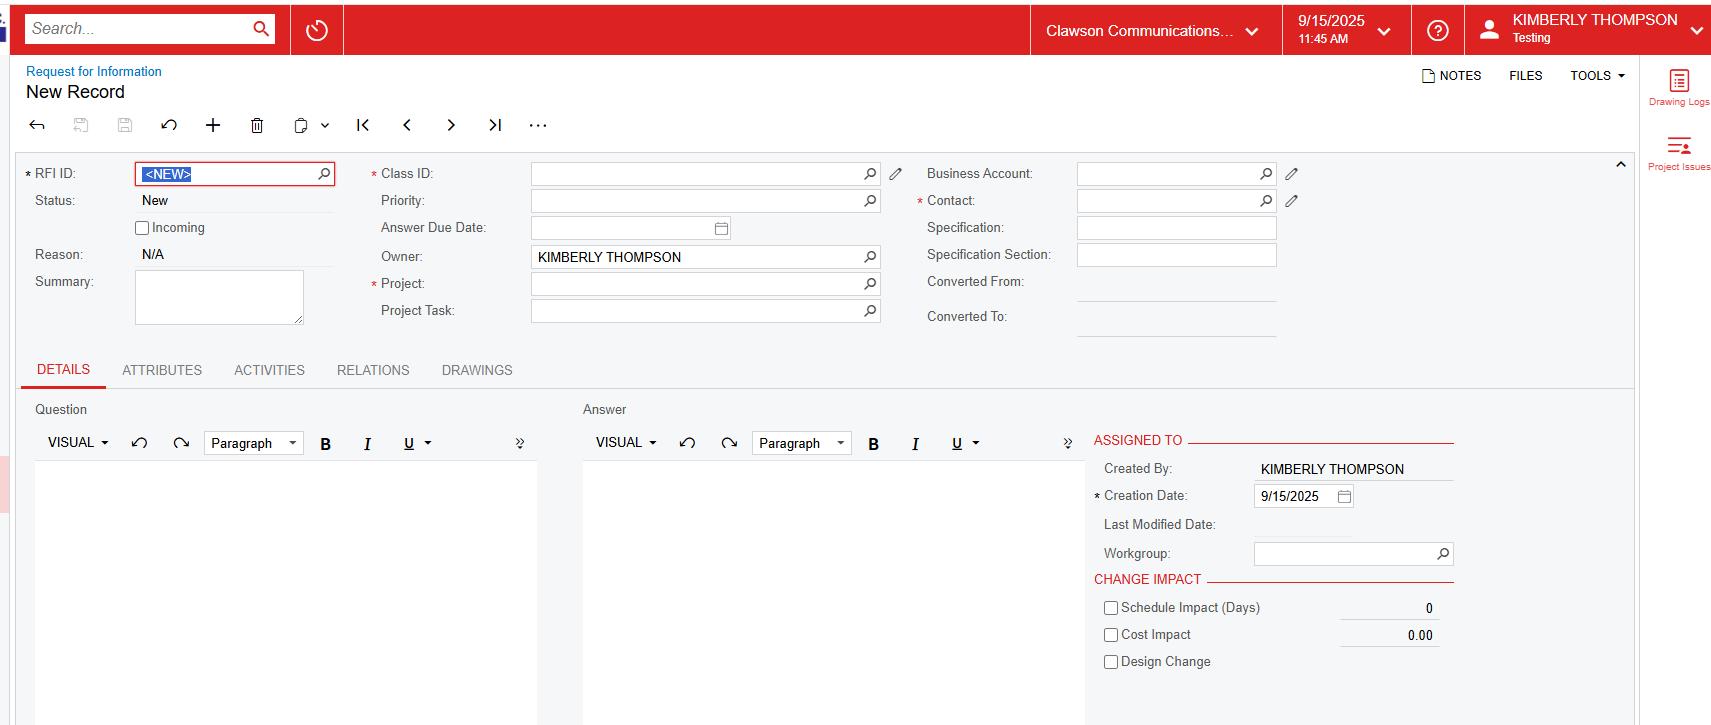Click the add new record plus icon
The width and height of the screenshot is (1711, 725).
[213, 125]
